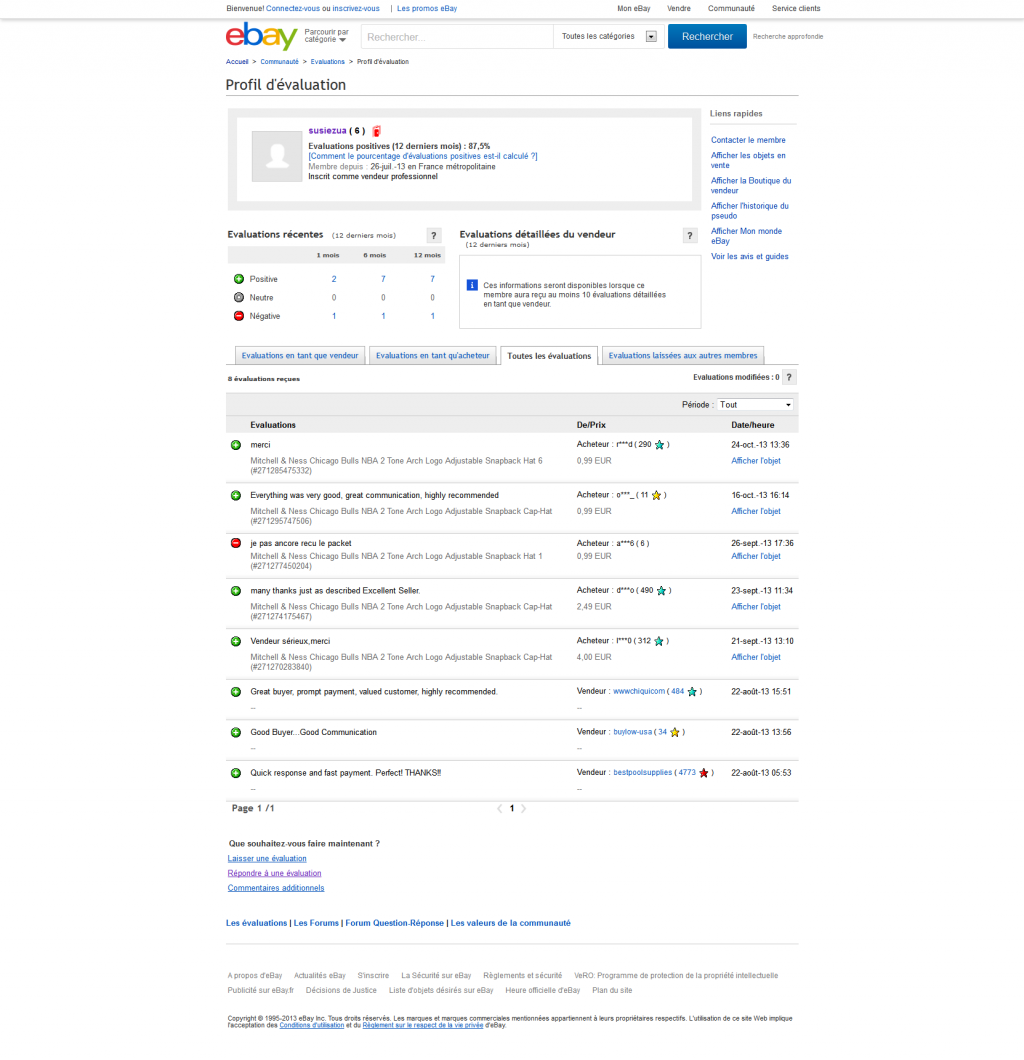1024x1060 pixels.
Task: Click Conditions d'utilisation footer link
Action: click(312, 1026)
